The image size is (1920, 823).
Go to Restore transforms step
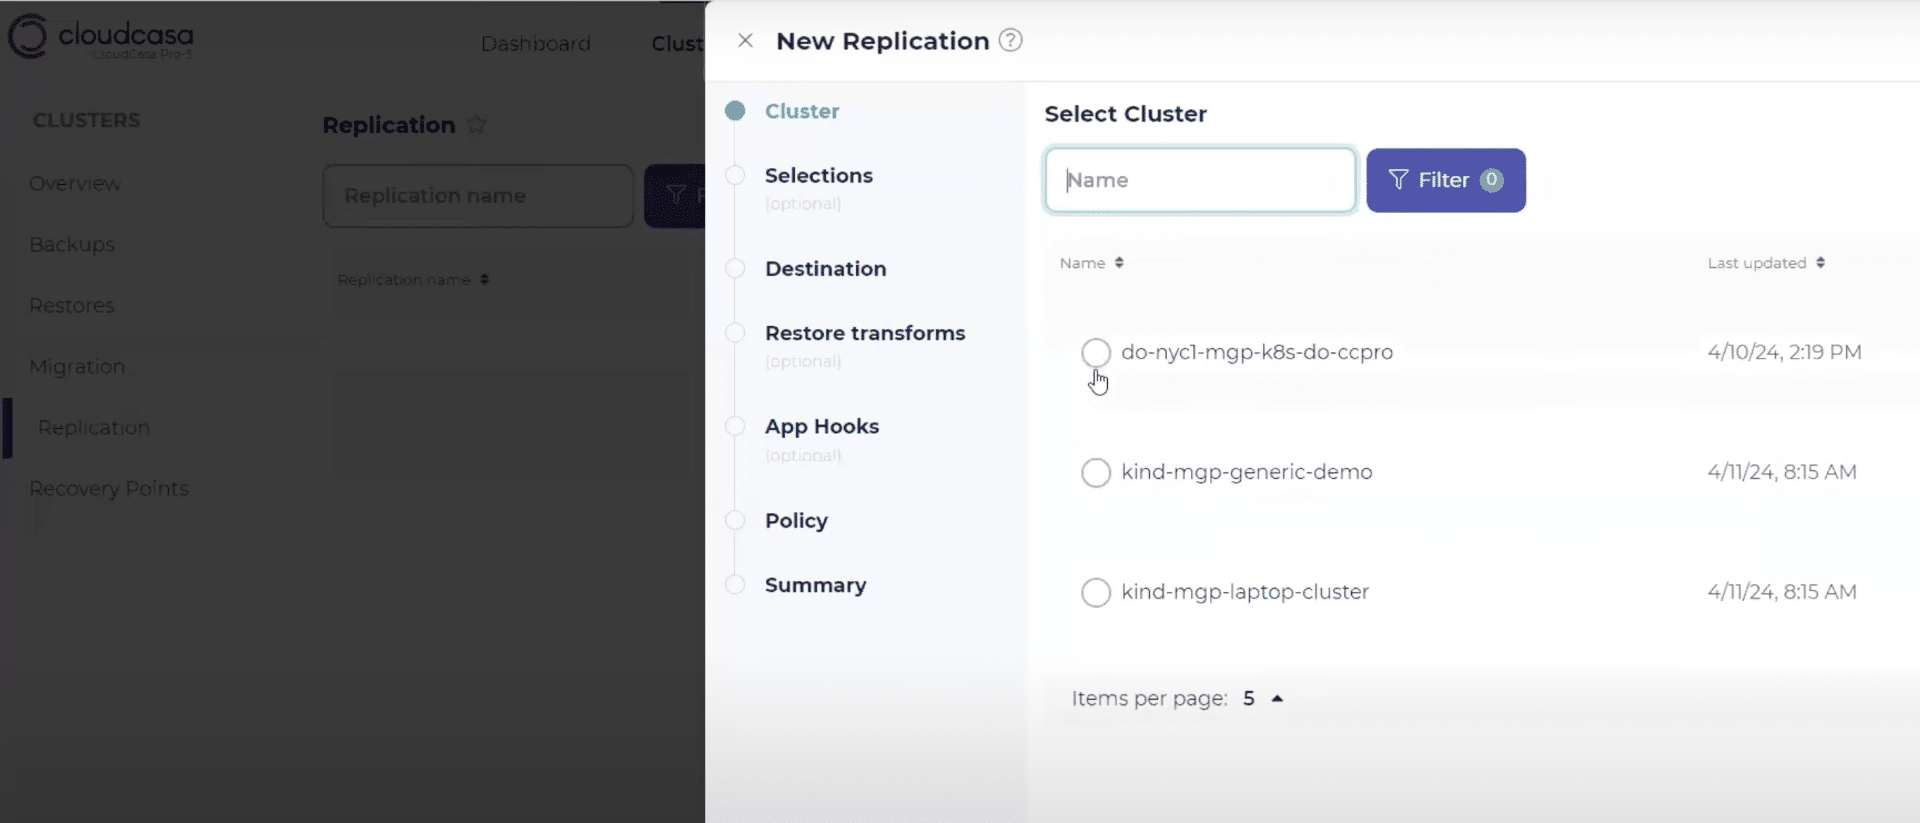(865, 333)
